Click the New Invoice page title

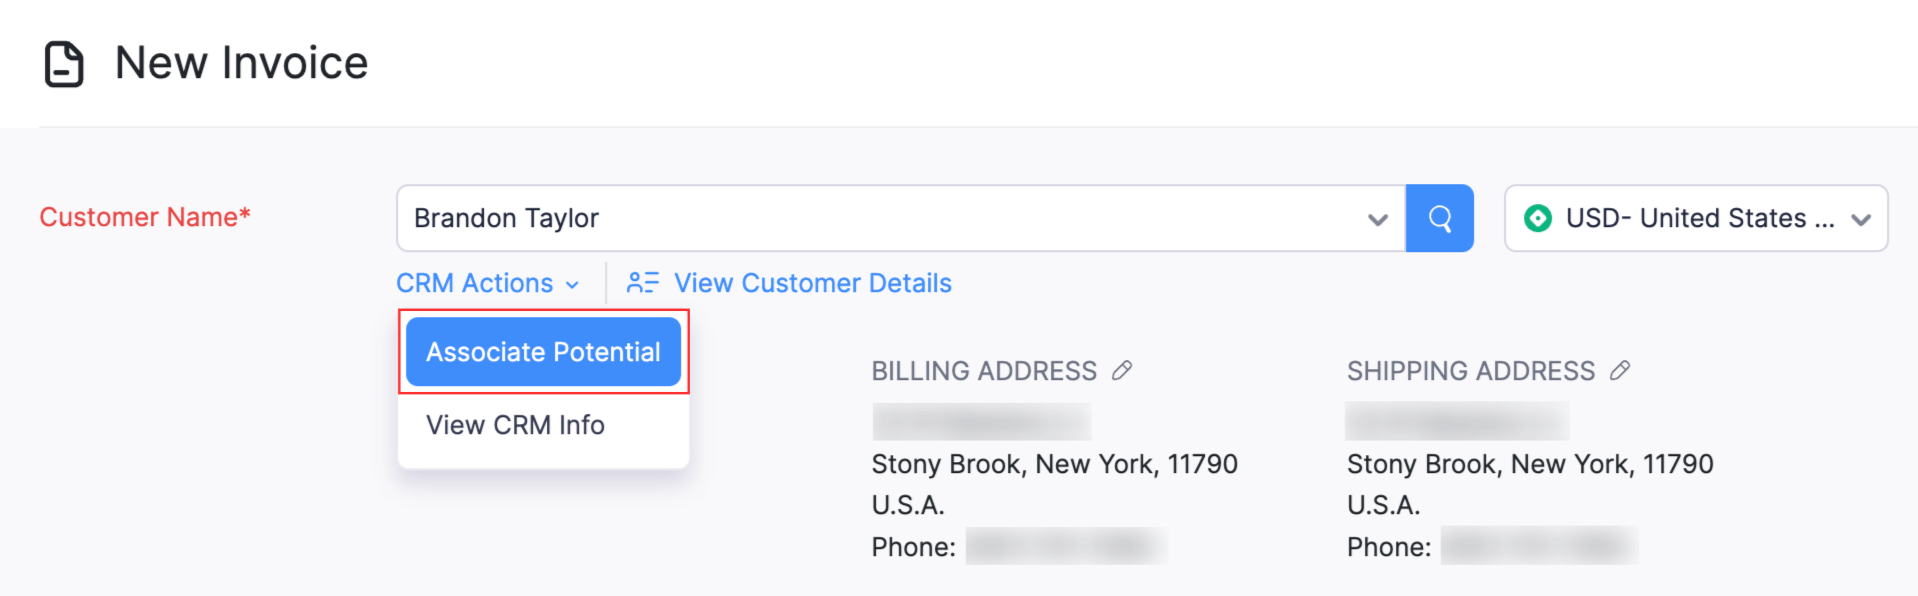tap(241, 62)
